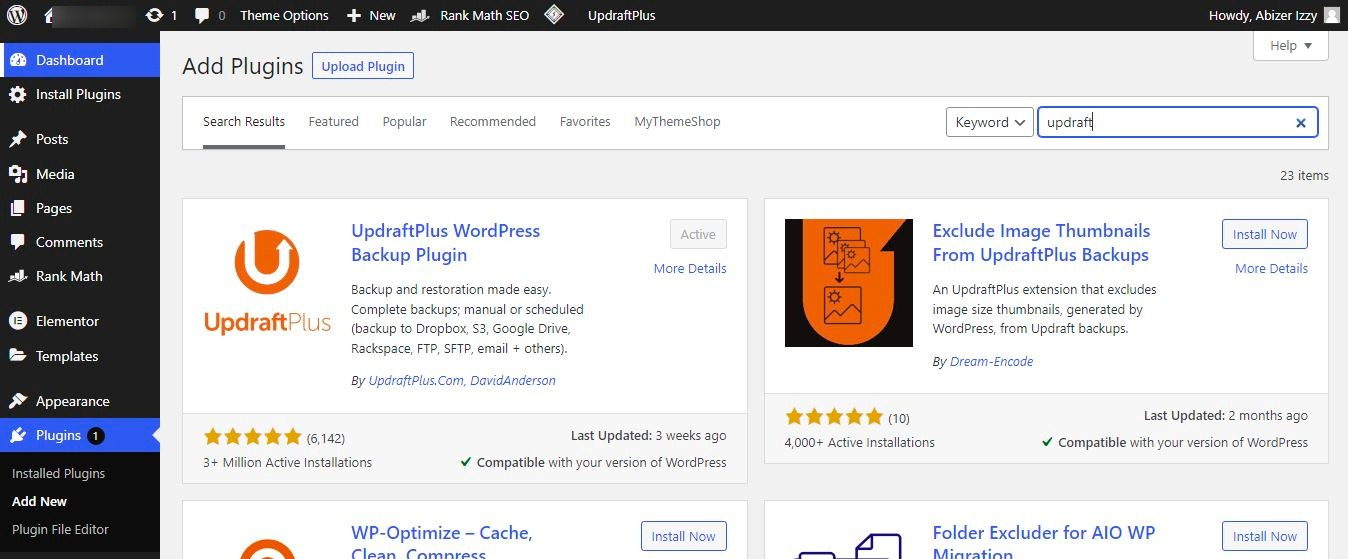
Task: Click the Rank Math chart sidebar icon
Action: 18,276
